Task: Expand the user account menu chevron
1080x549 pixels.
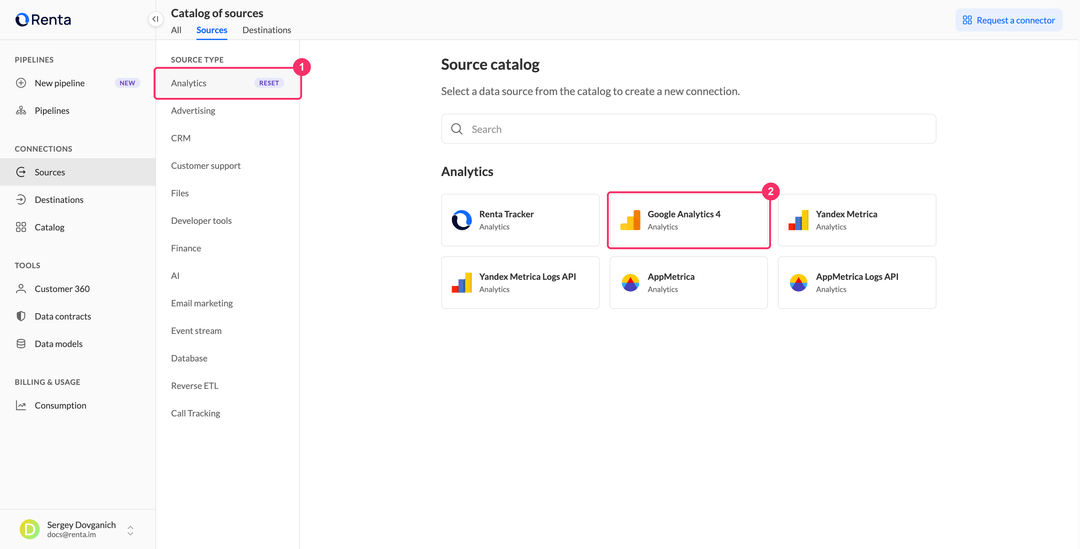Action: pyautogui.click(x=130, y=530)
